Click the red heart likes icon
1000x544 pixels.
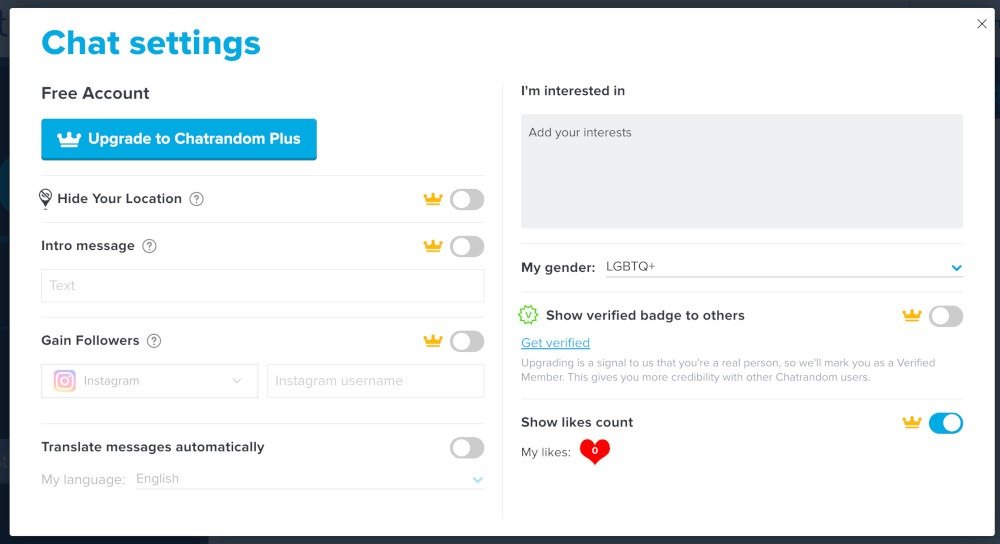[595, 452]
